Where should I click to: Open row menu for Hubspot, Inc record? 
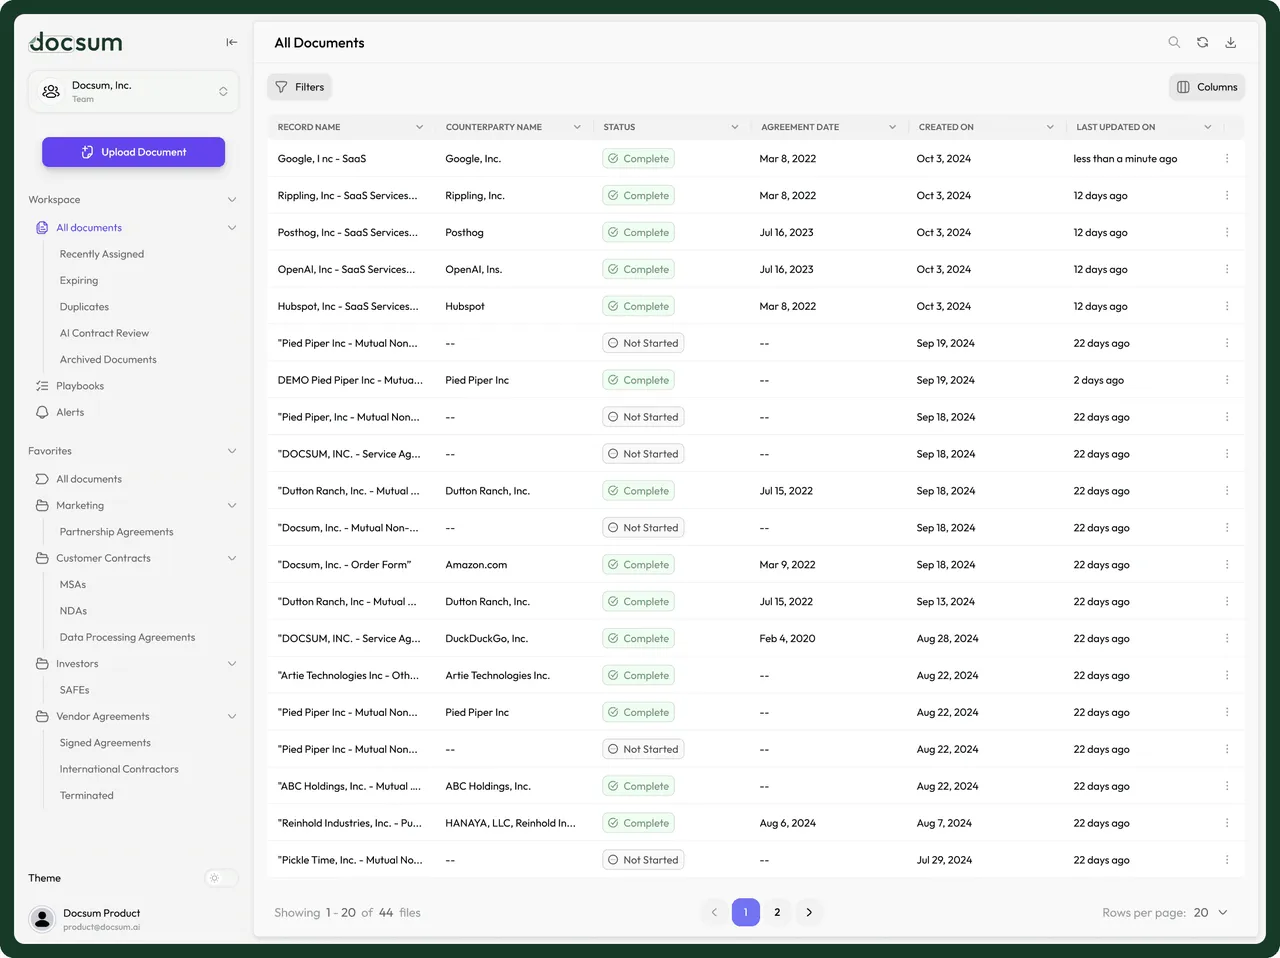[x=1227, y=306]
